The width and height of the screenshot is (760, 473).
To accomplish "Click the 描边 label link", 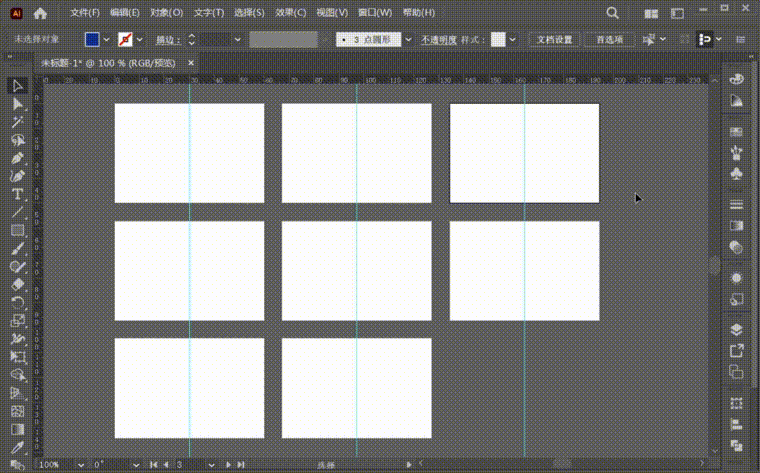I will (168, 40).
